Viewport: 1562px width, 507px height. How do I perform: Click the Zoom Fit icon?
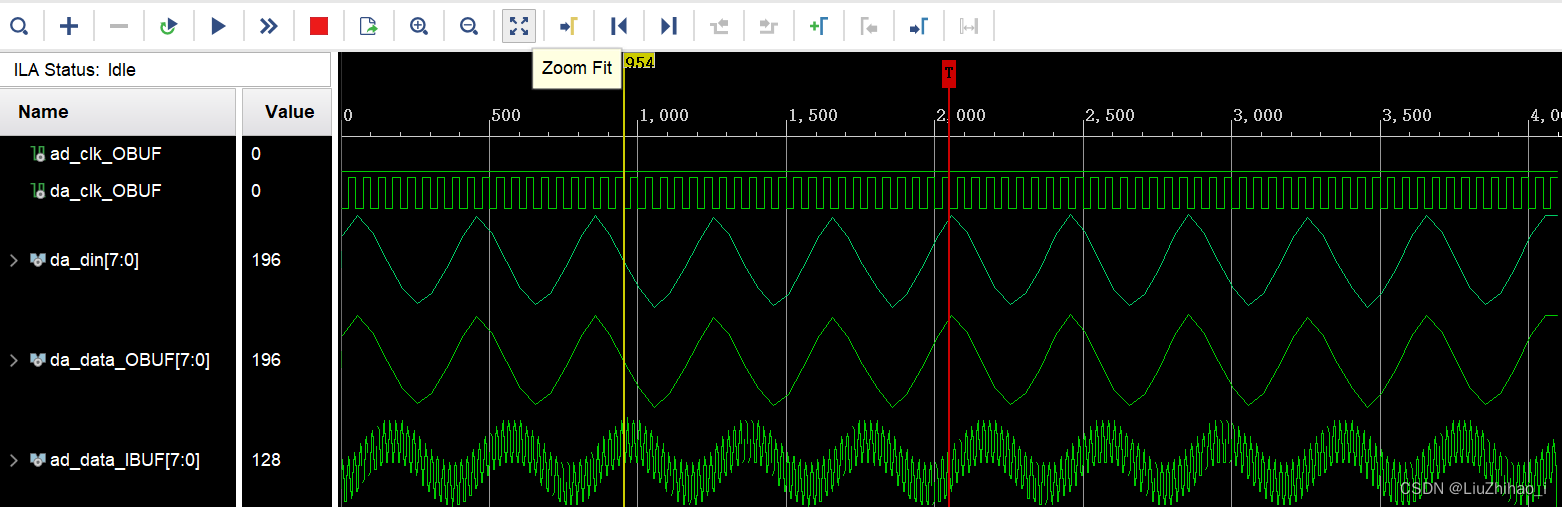pyautogui.click(x=518, y=26)
